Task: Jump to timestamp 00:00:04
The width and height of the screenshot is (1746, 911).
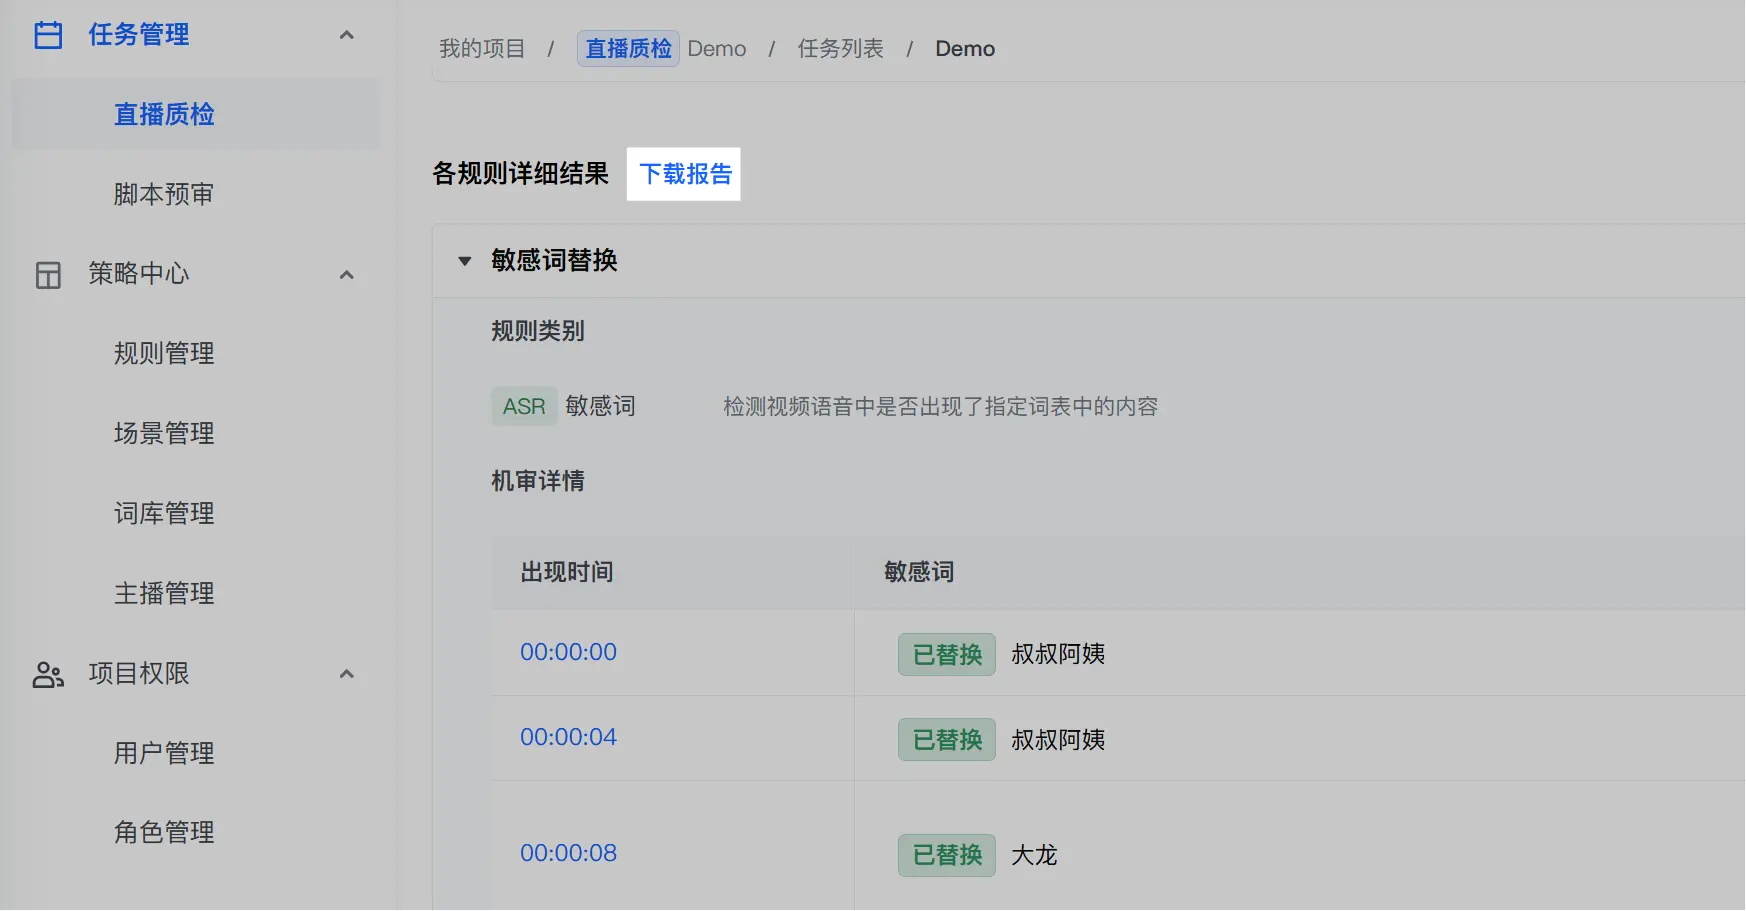Action: pos(569,737)
